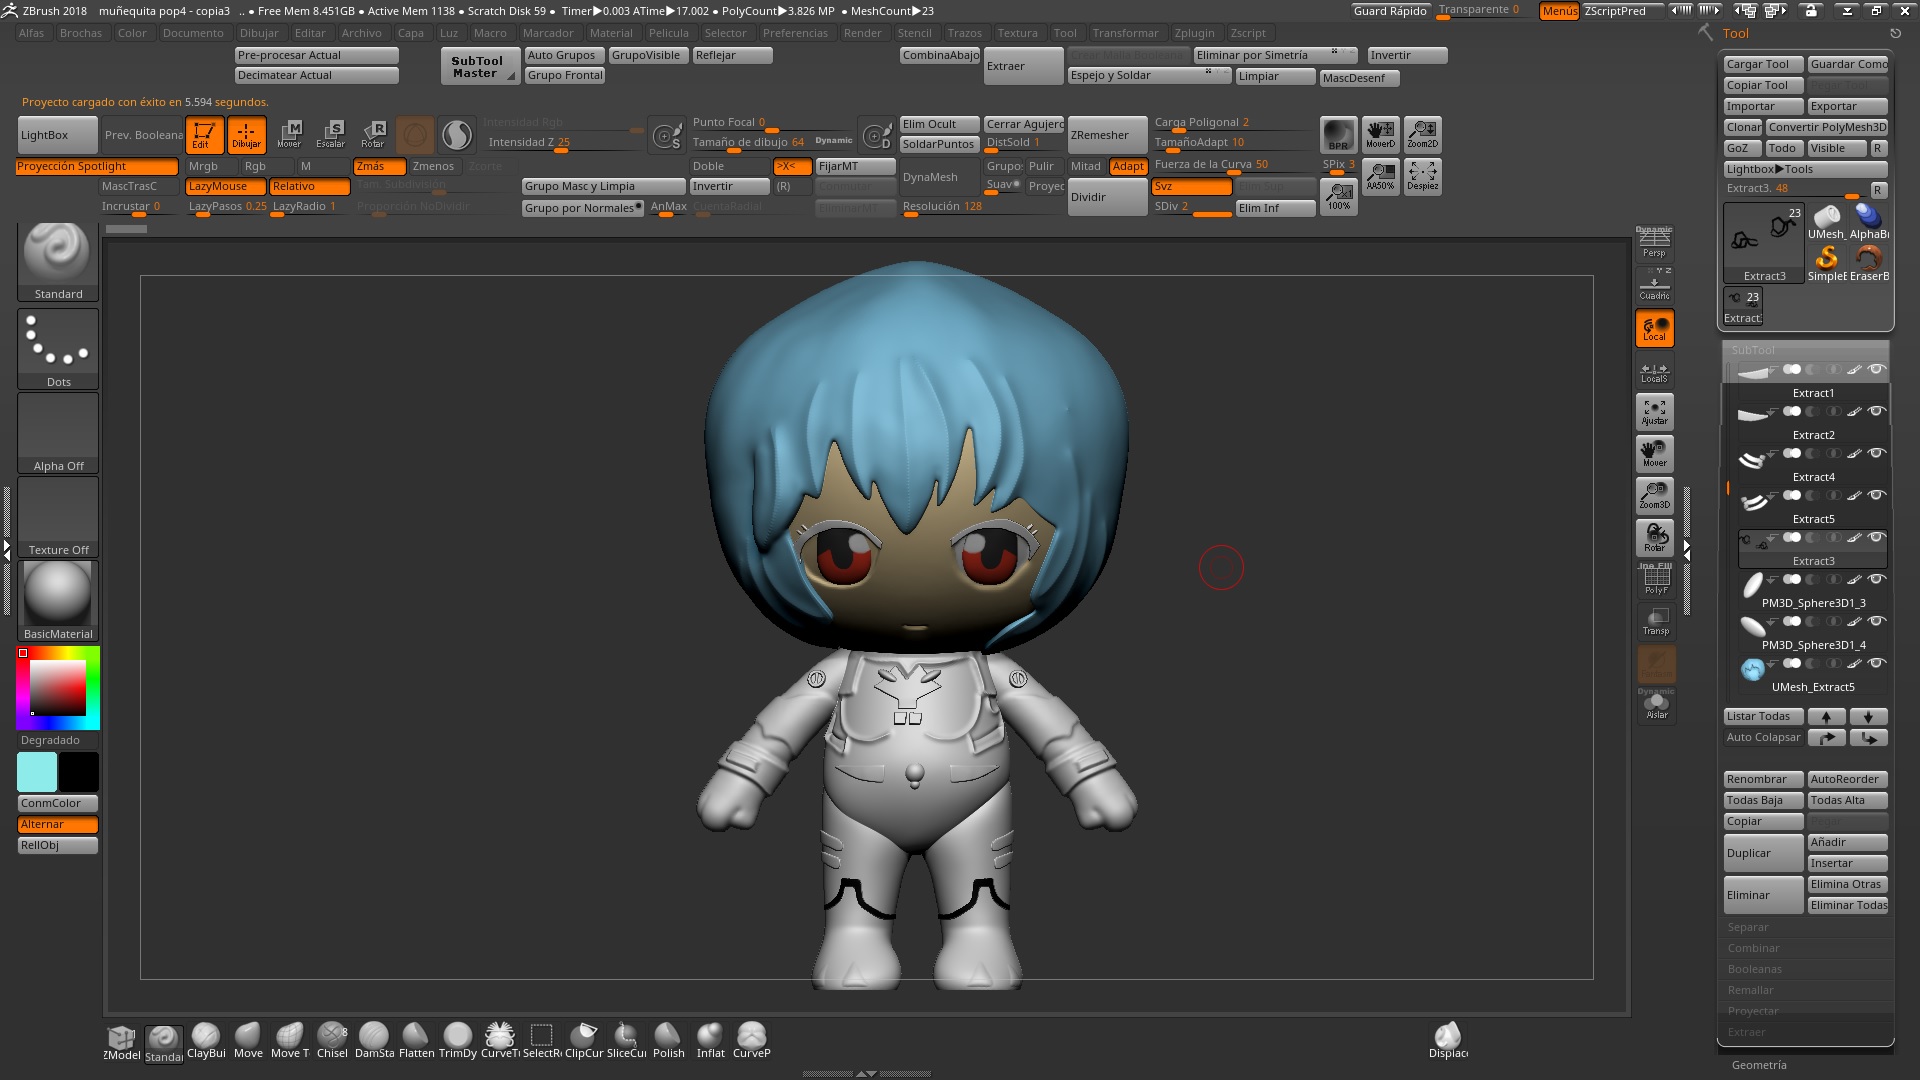Click the Extraer button

pyautogui.click(x=1023, y=66)
